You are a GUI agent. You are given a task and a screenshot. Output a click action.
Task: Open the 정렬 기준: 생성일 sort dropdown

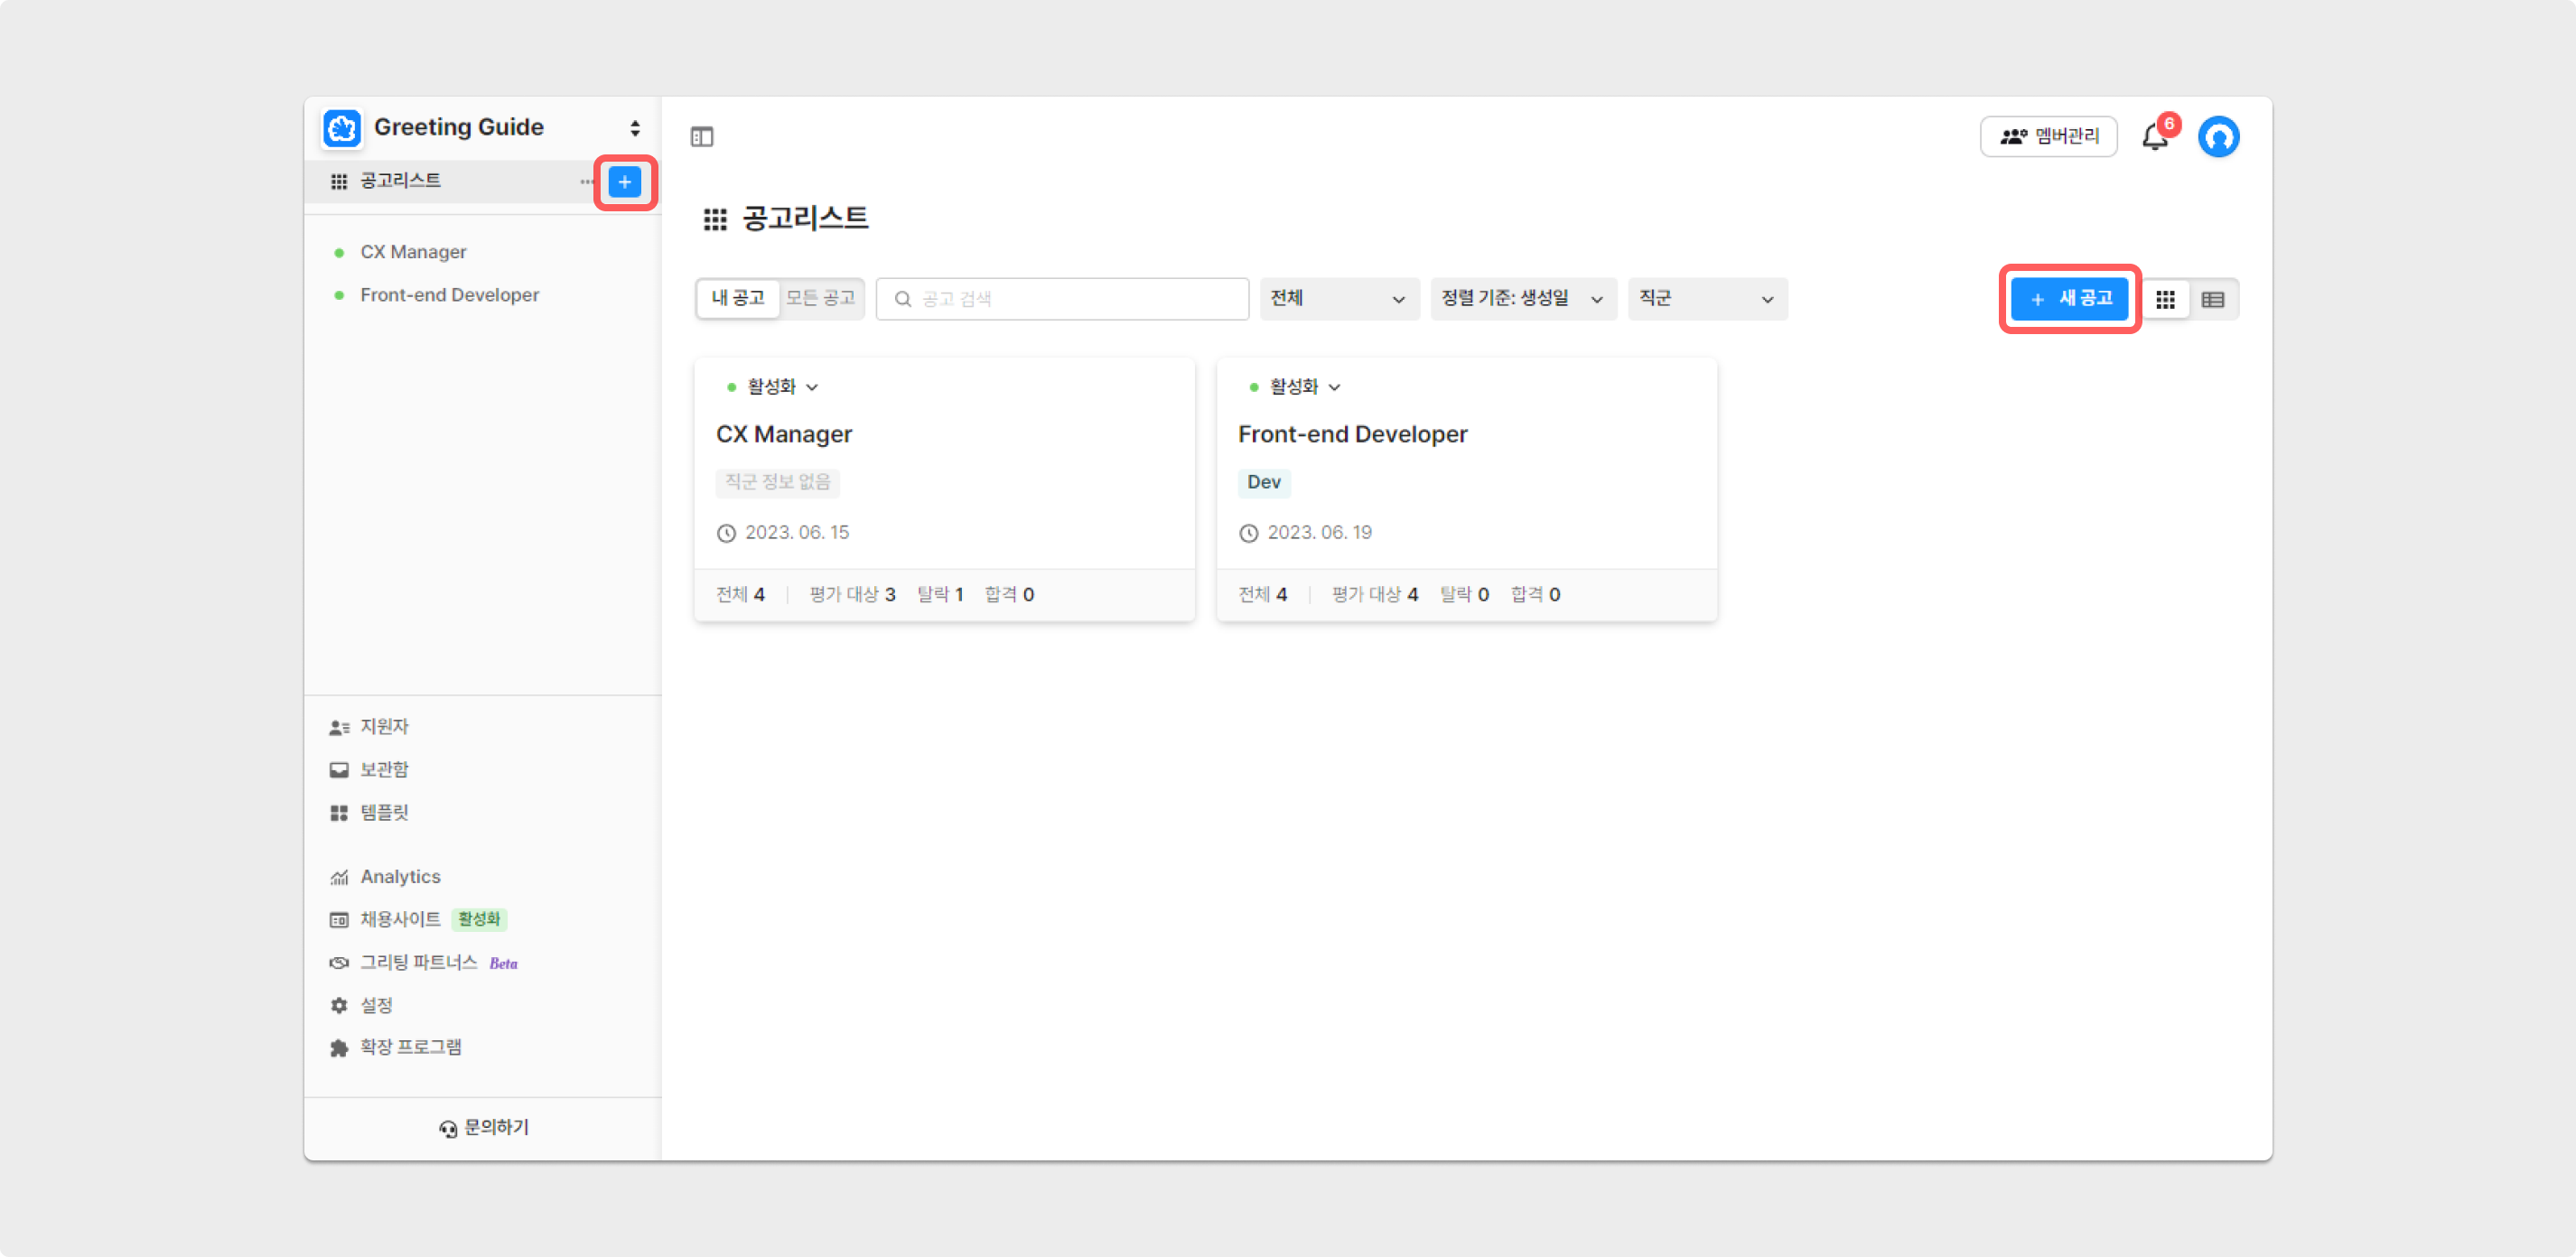tap(1522, 299)
